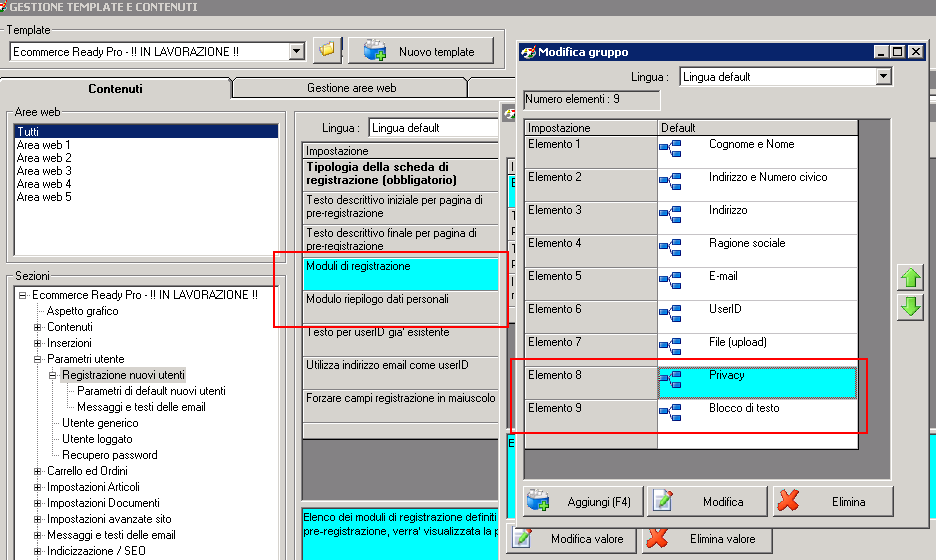
Task: Select the Elemento 9 row label
Action: pyautogui.click(x=591, y=416)
